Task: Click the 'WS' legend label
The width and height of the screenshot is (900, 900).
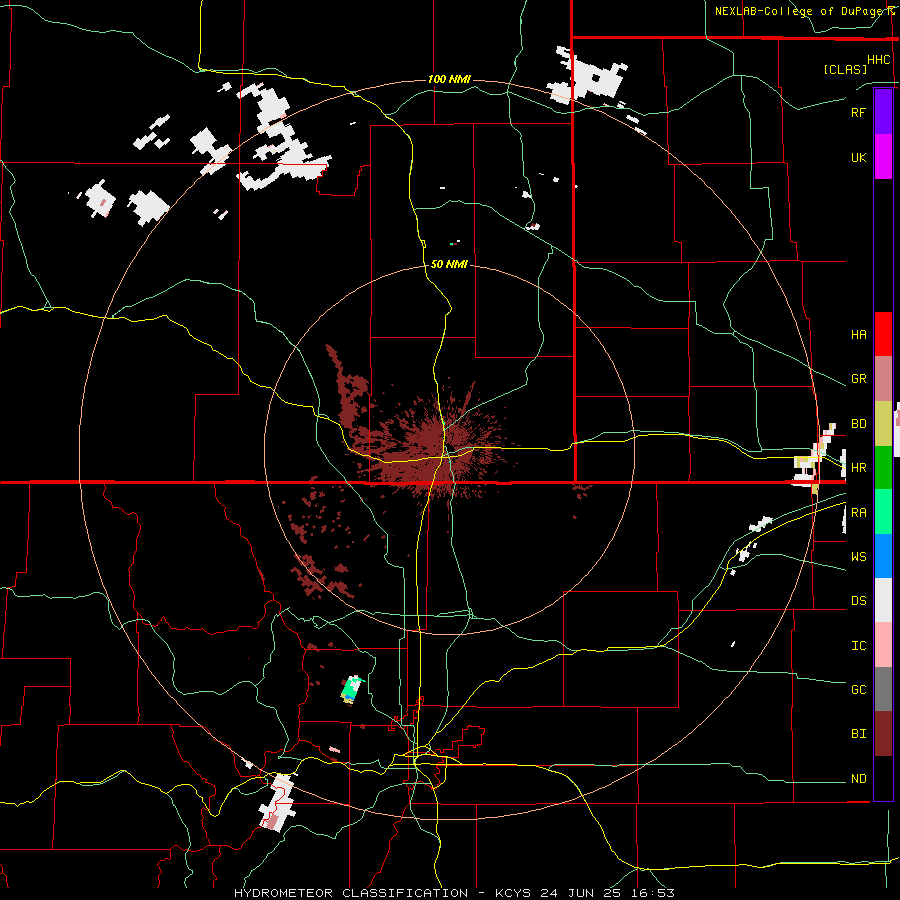Action: point(858,557)
